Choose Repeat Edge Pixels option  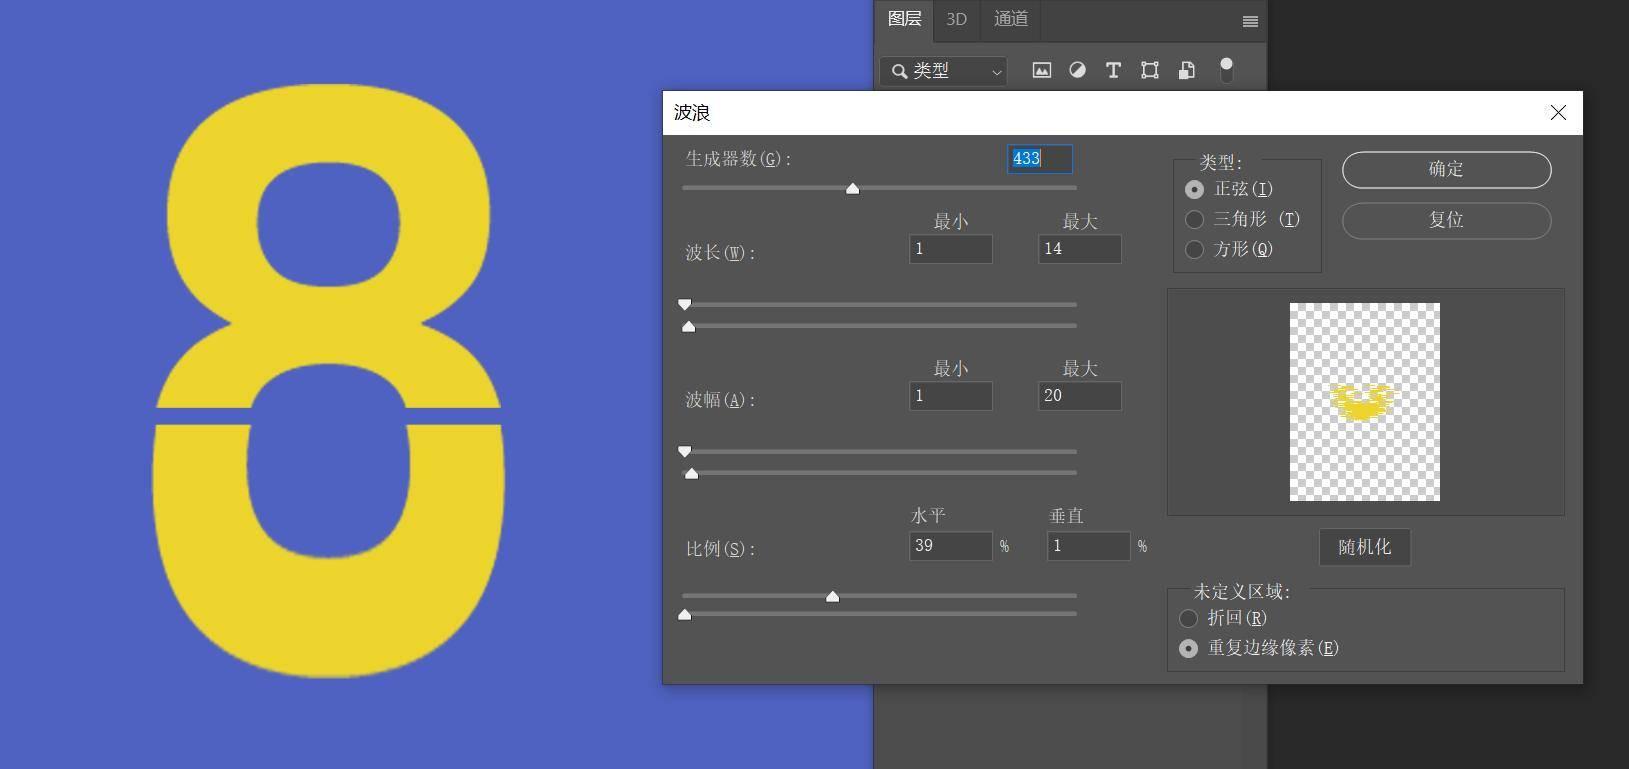1188,648
